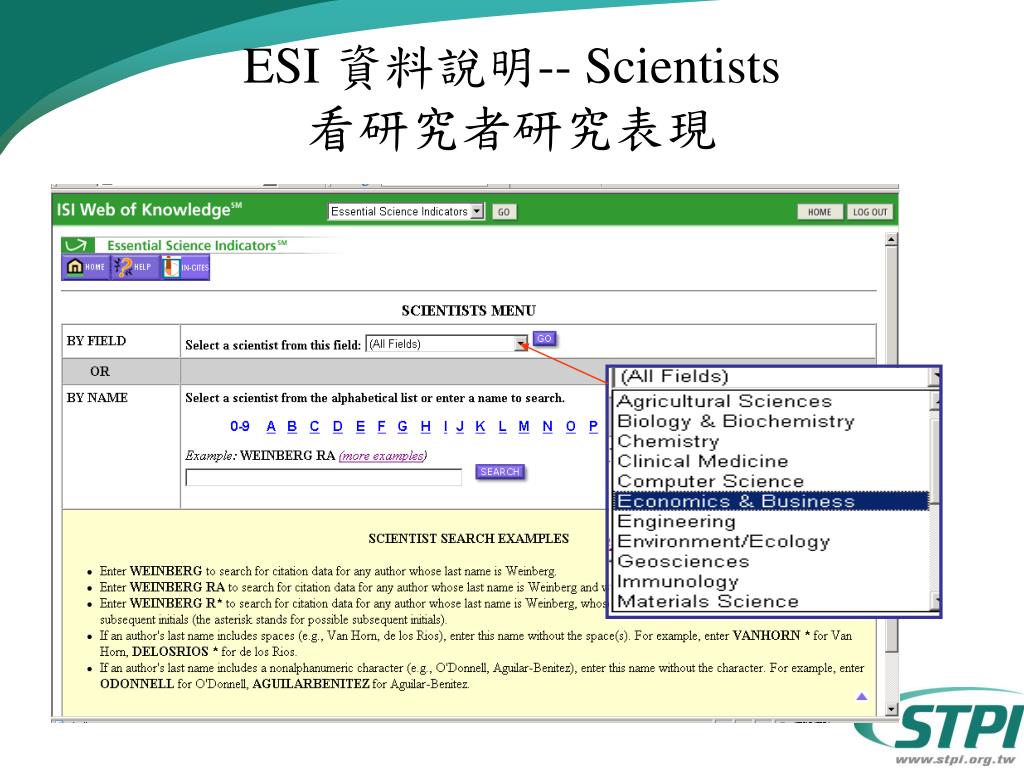
Task: Click the scientist name search input field
Action: [x=323, y=477]
